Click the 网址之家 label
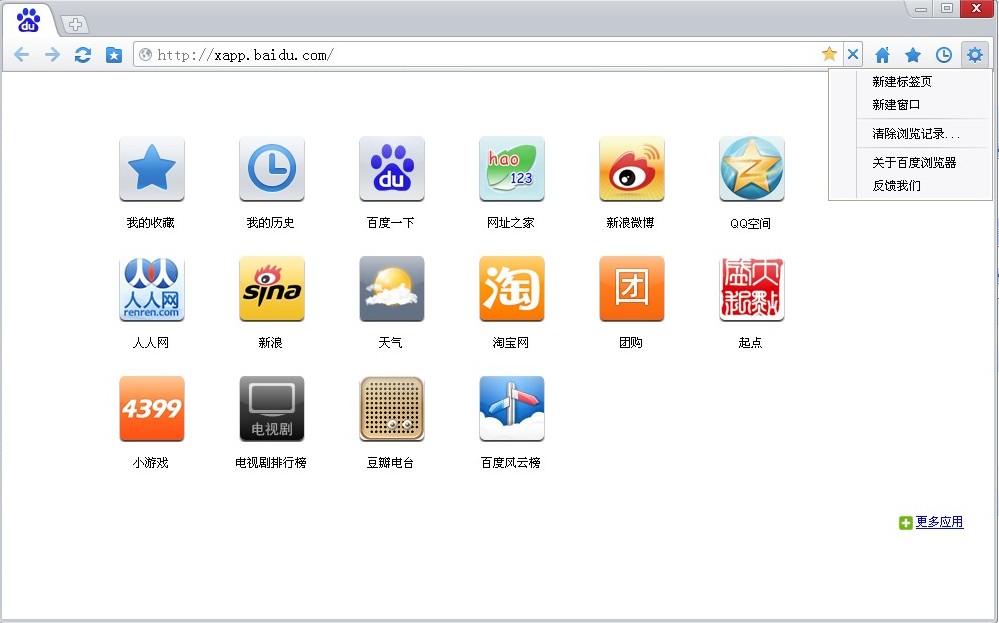 pyautogui.click(x=510, y=222)
